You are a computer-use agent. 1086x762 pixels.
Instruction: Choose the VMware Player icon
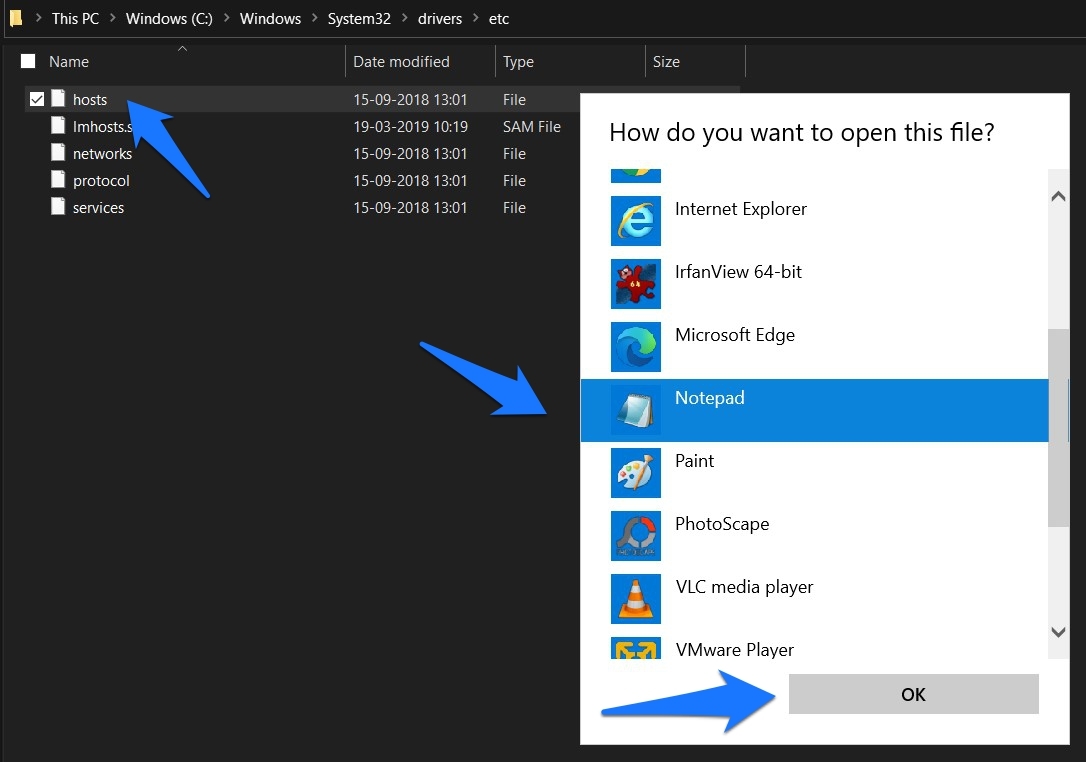click(x=636, y=648)
